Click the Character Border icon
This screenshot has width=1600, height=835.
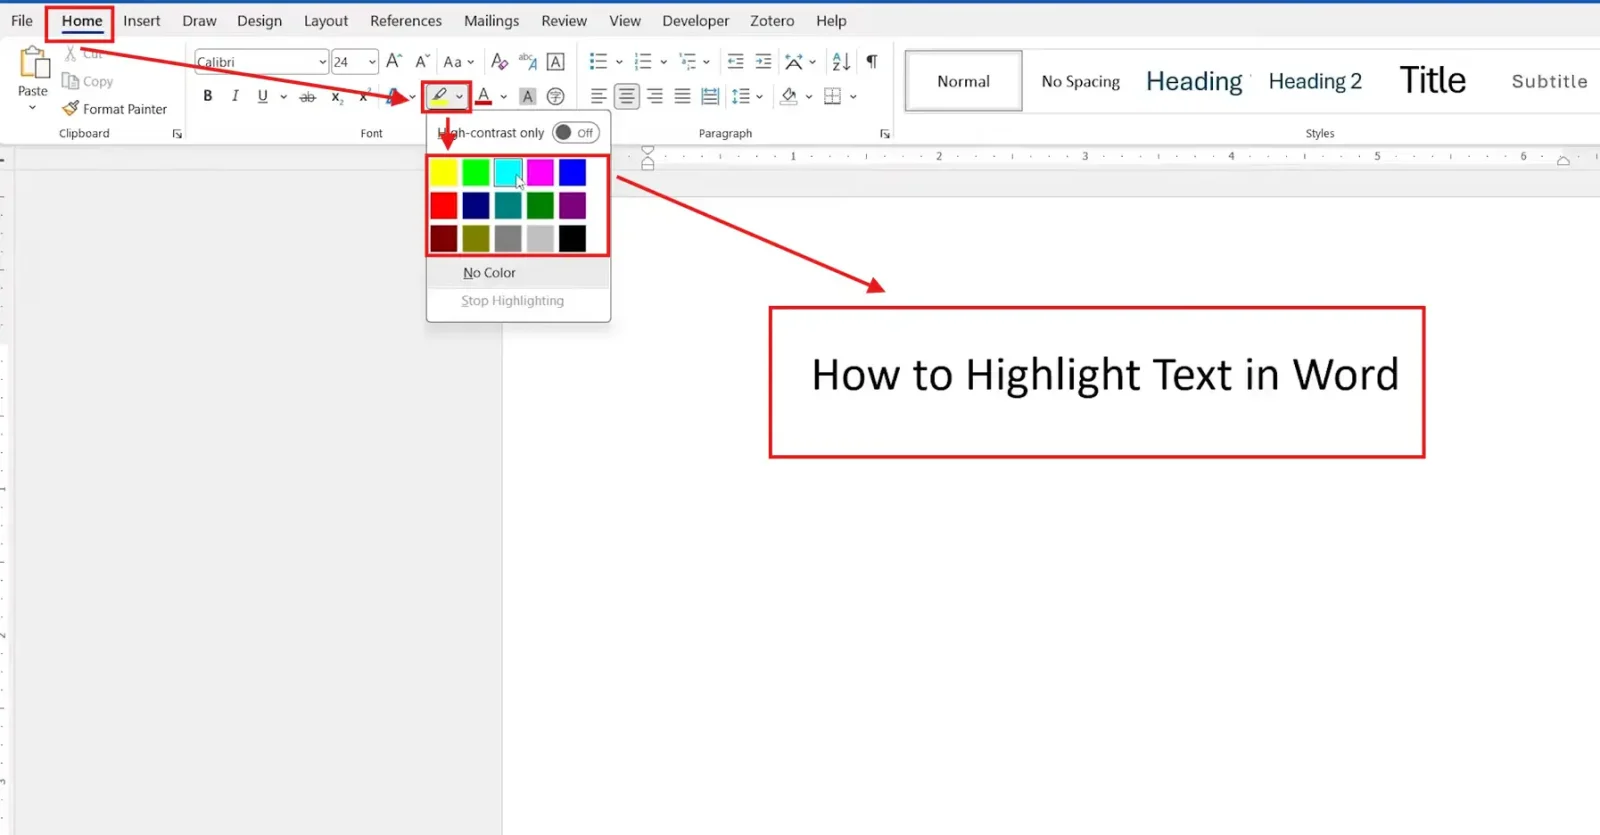556,61
